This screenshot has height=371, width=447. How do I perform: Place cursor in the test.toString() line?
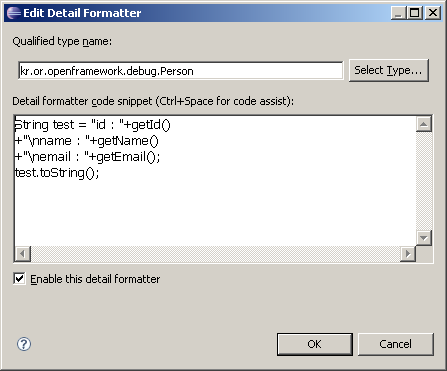(57, 173)
